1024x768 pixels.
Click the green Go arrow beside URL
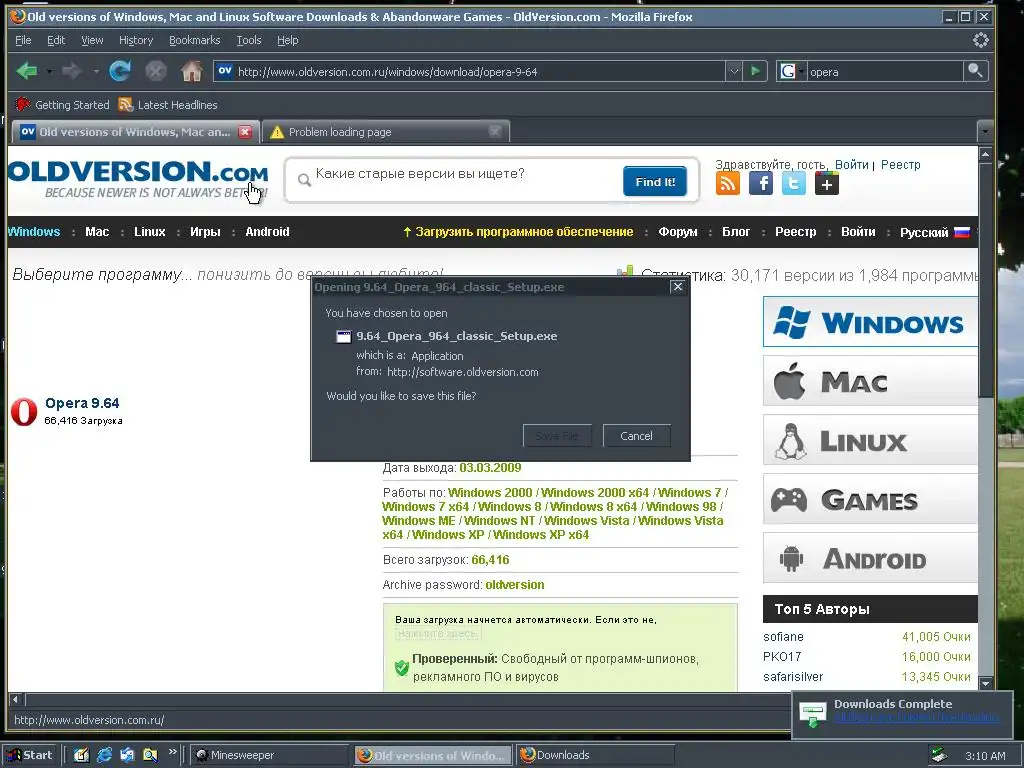click(755, 71)
